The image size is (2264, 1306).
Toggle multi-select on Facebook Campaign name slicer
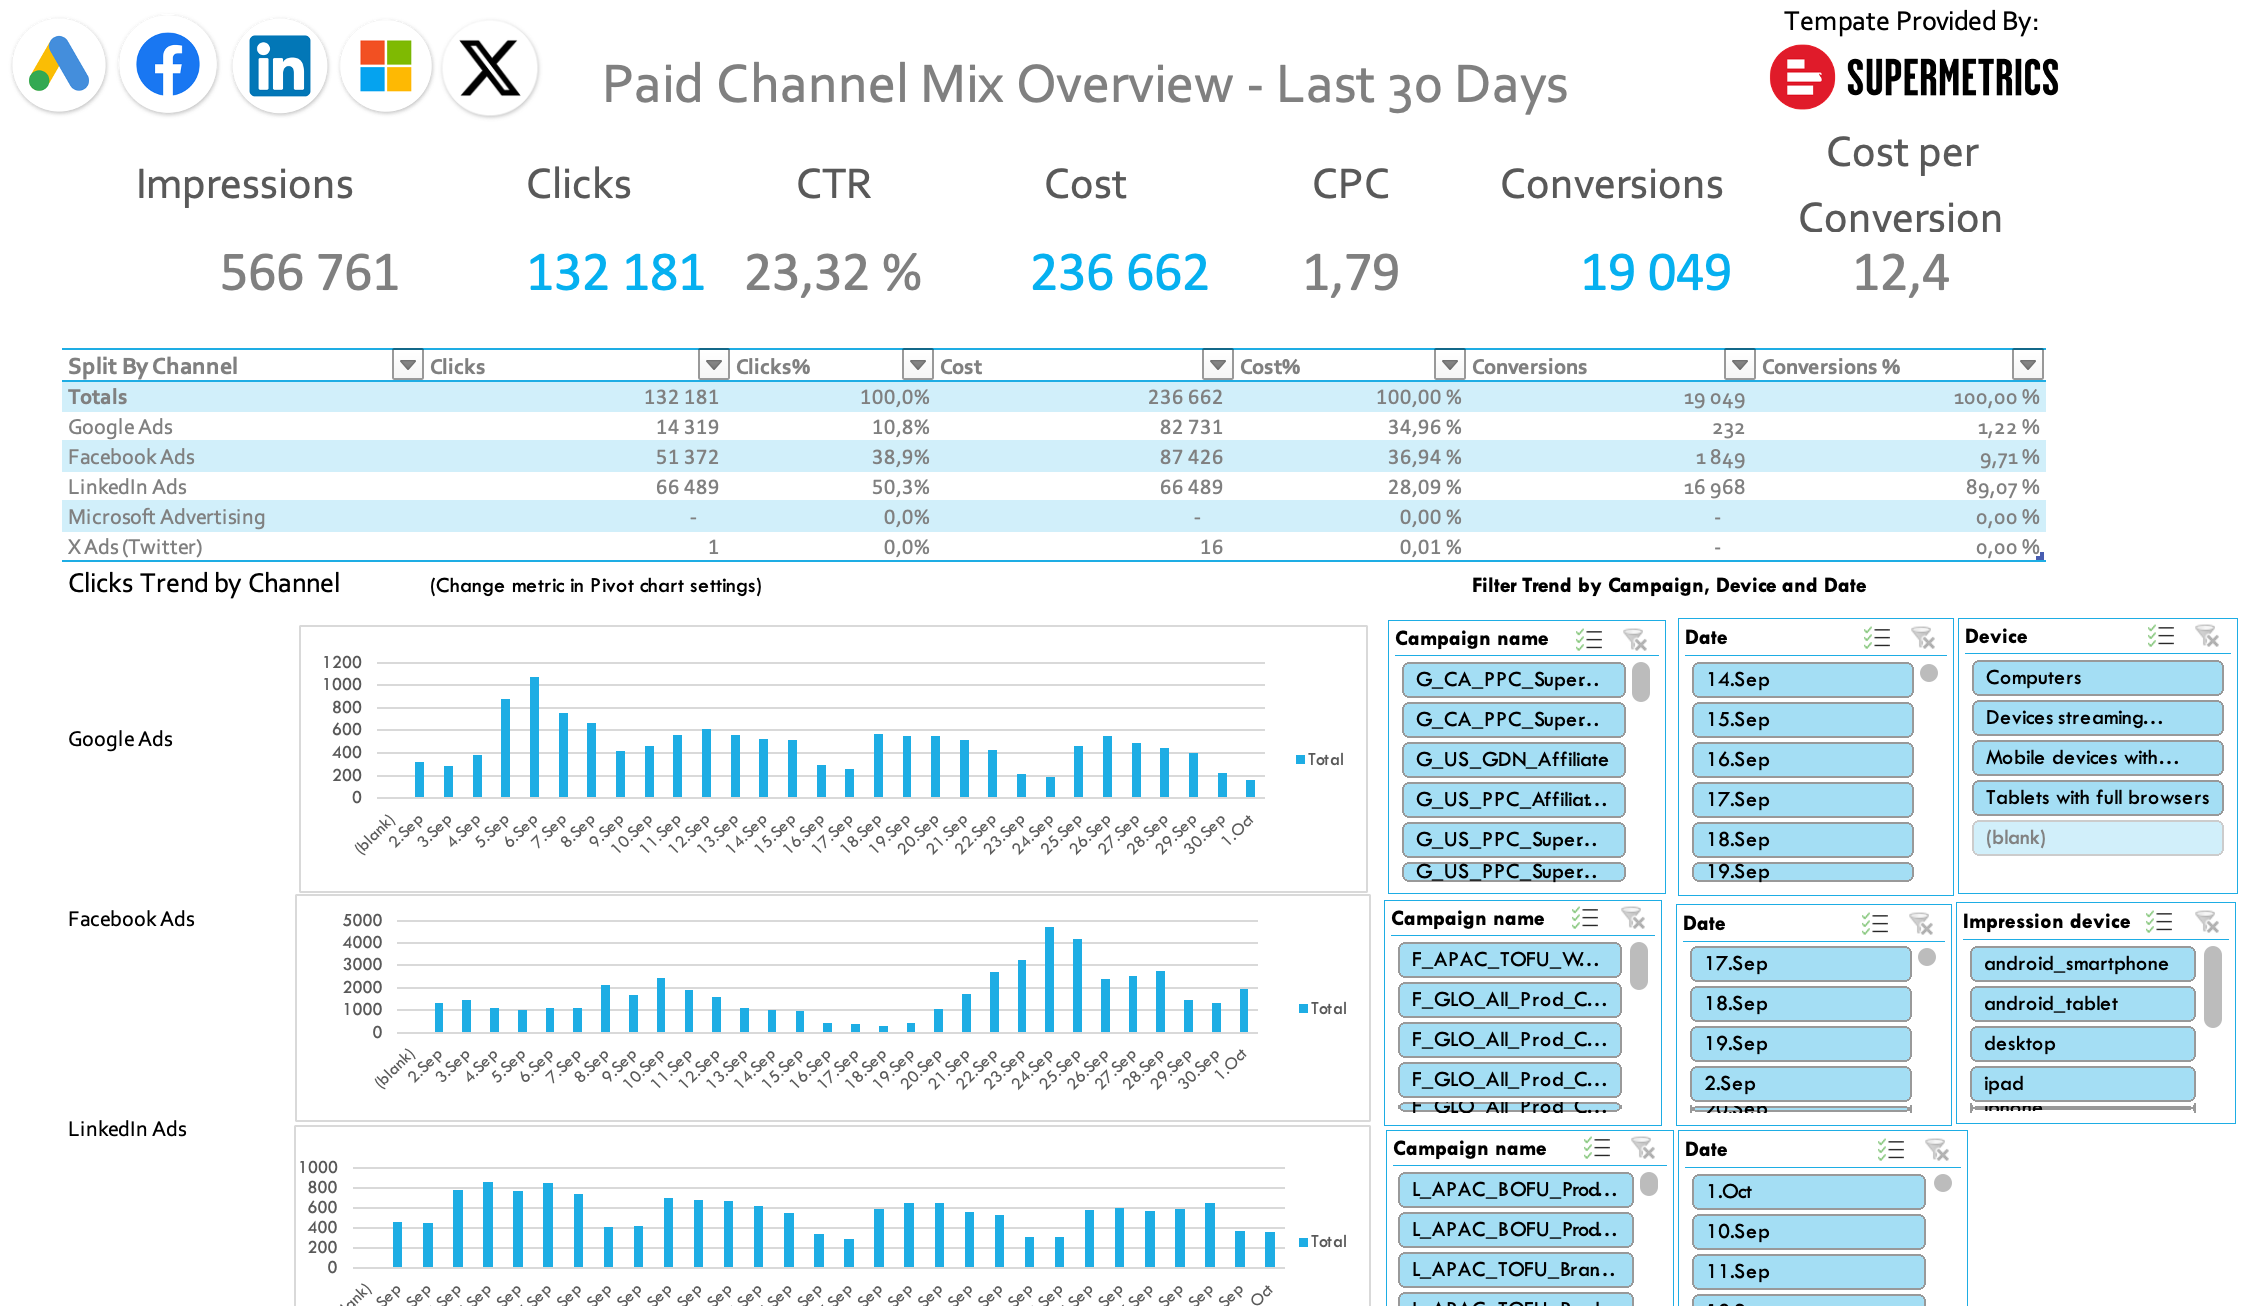[1585, 918]
